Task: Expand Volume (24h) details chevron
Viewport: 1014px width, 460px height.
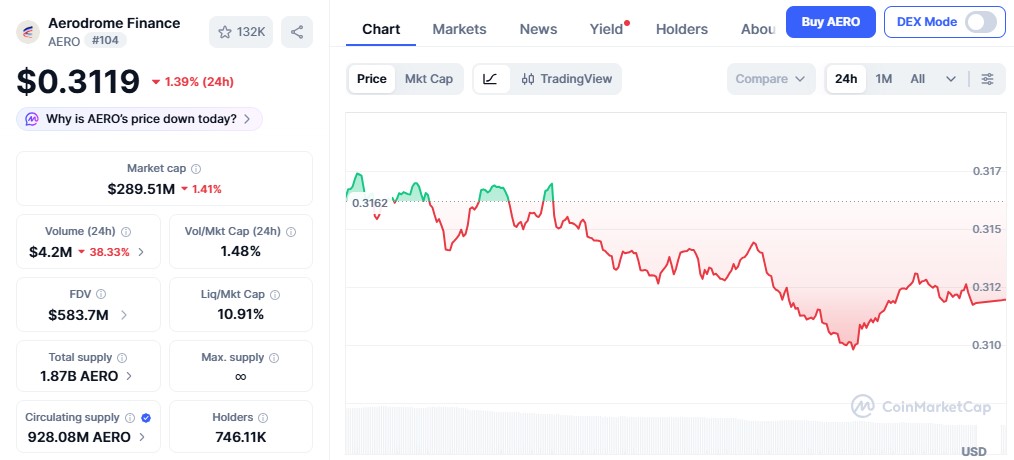Action: tap(141, 252)
